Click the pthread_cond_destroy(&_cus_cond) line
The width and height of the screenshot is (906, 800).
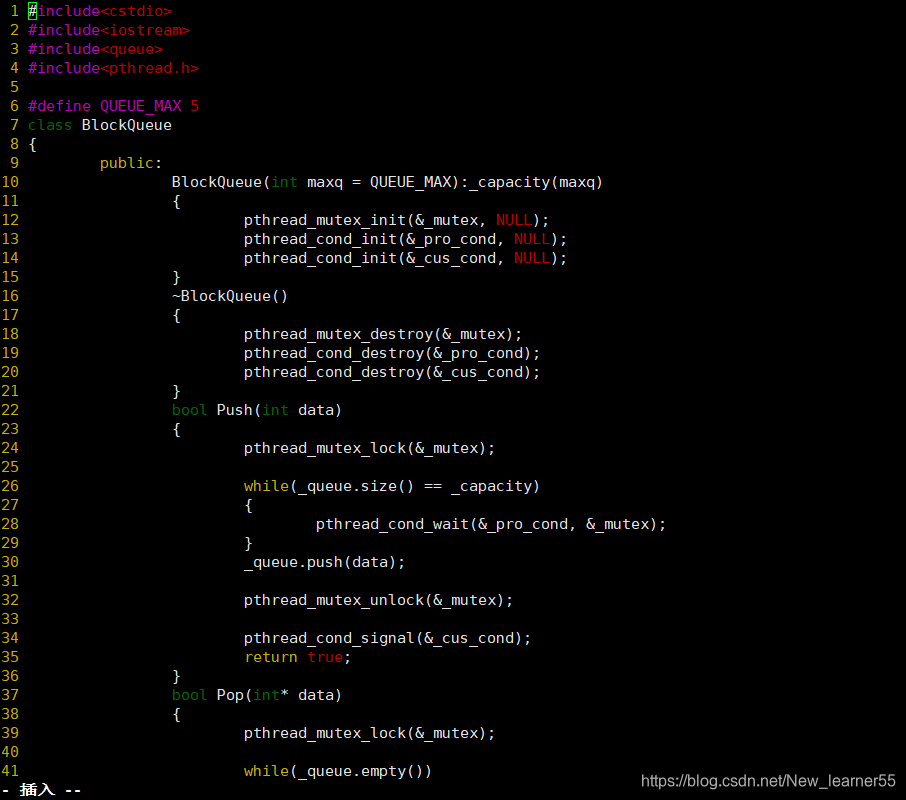[x=392, y=373]
